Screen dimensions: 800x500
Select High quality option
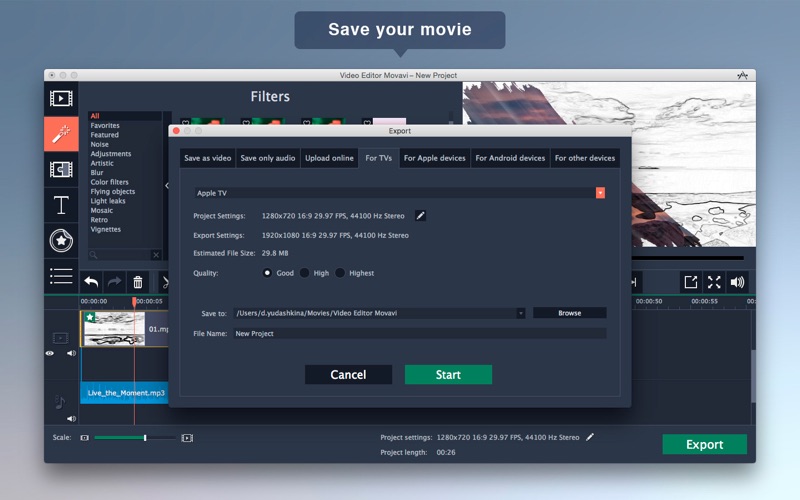[x=305, y=273]
